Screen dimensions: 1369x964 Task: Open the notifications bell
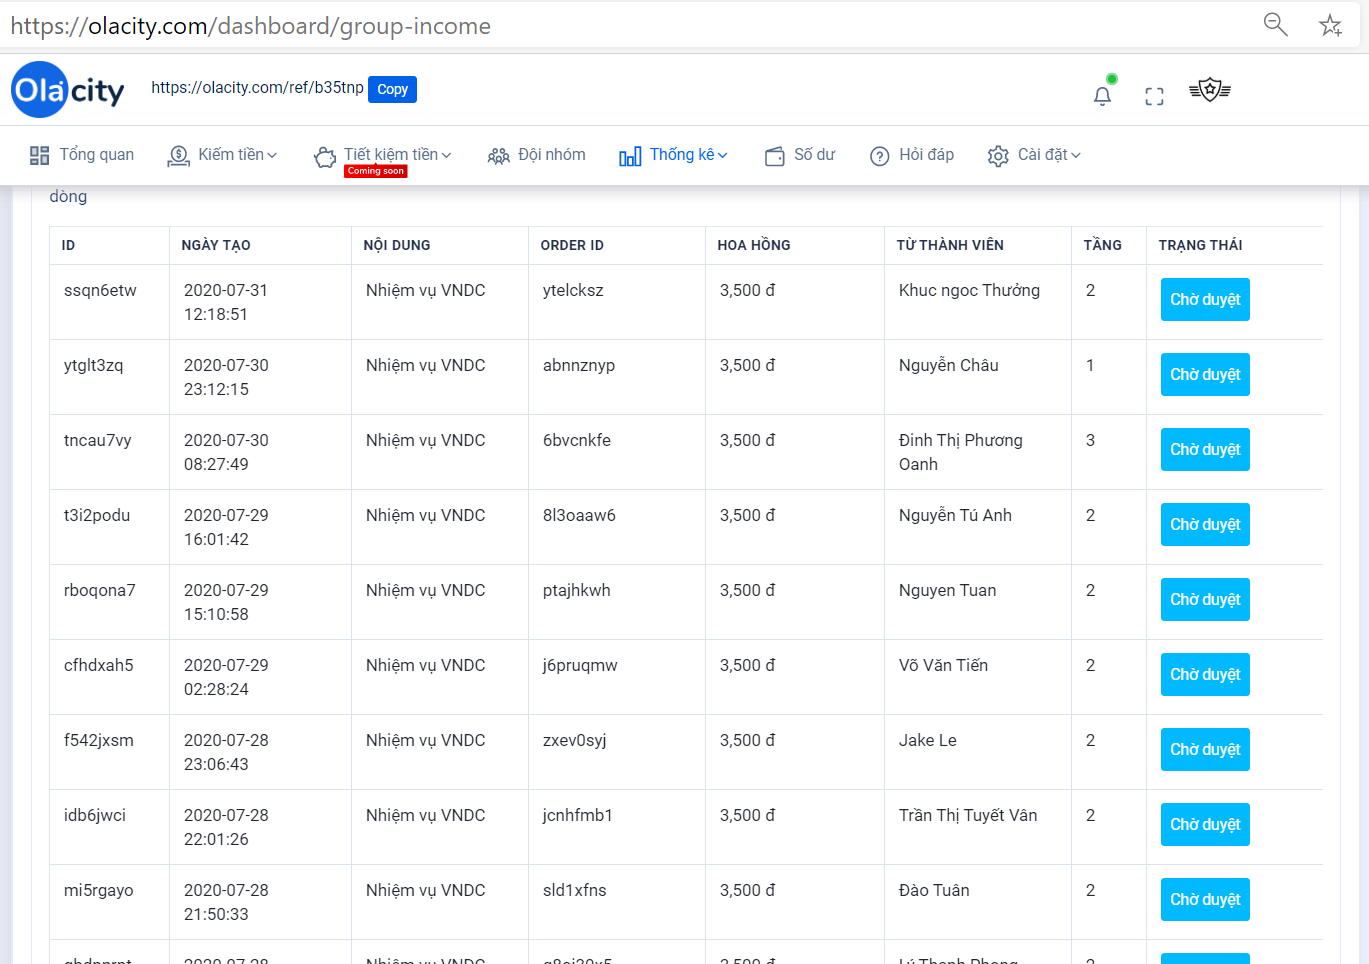[x=1102, y=96]
